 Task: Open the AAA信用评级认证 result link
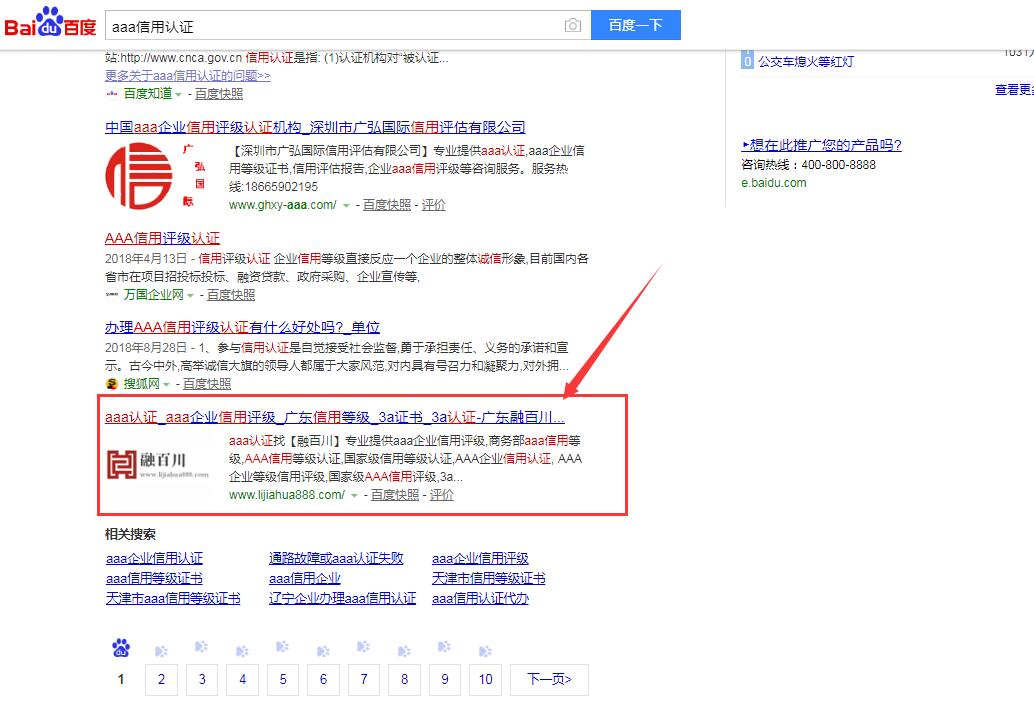[x=162, y=239]
